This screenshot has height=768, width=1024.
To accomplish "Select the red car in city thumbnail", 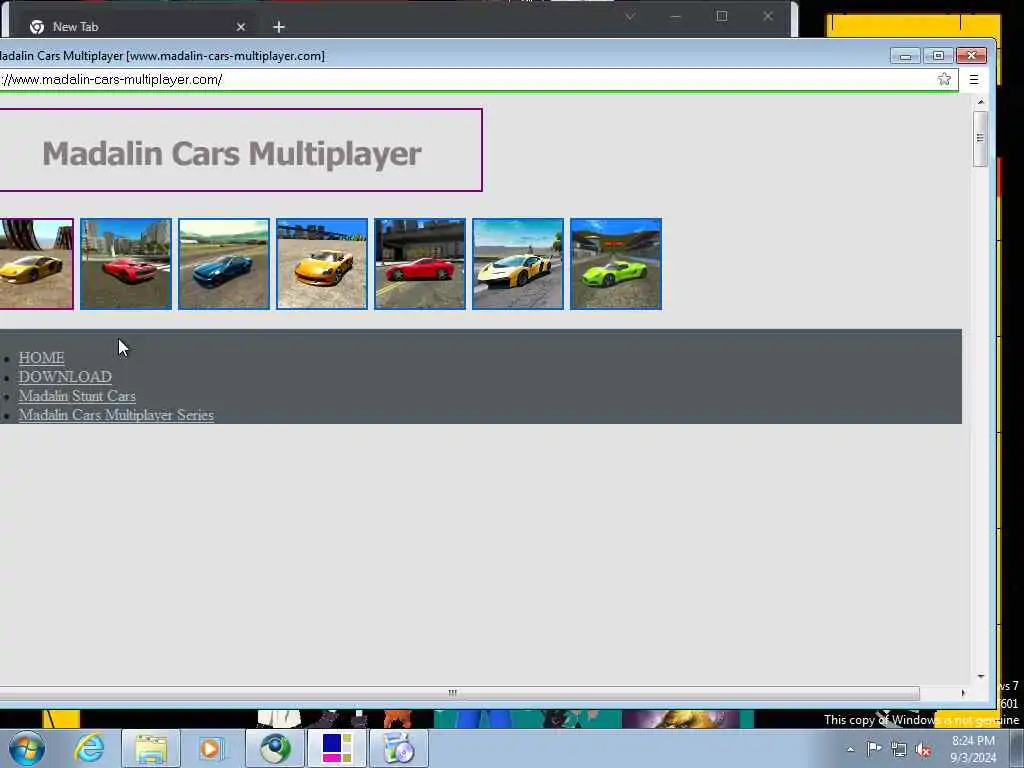I will (x=126, y=264).
